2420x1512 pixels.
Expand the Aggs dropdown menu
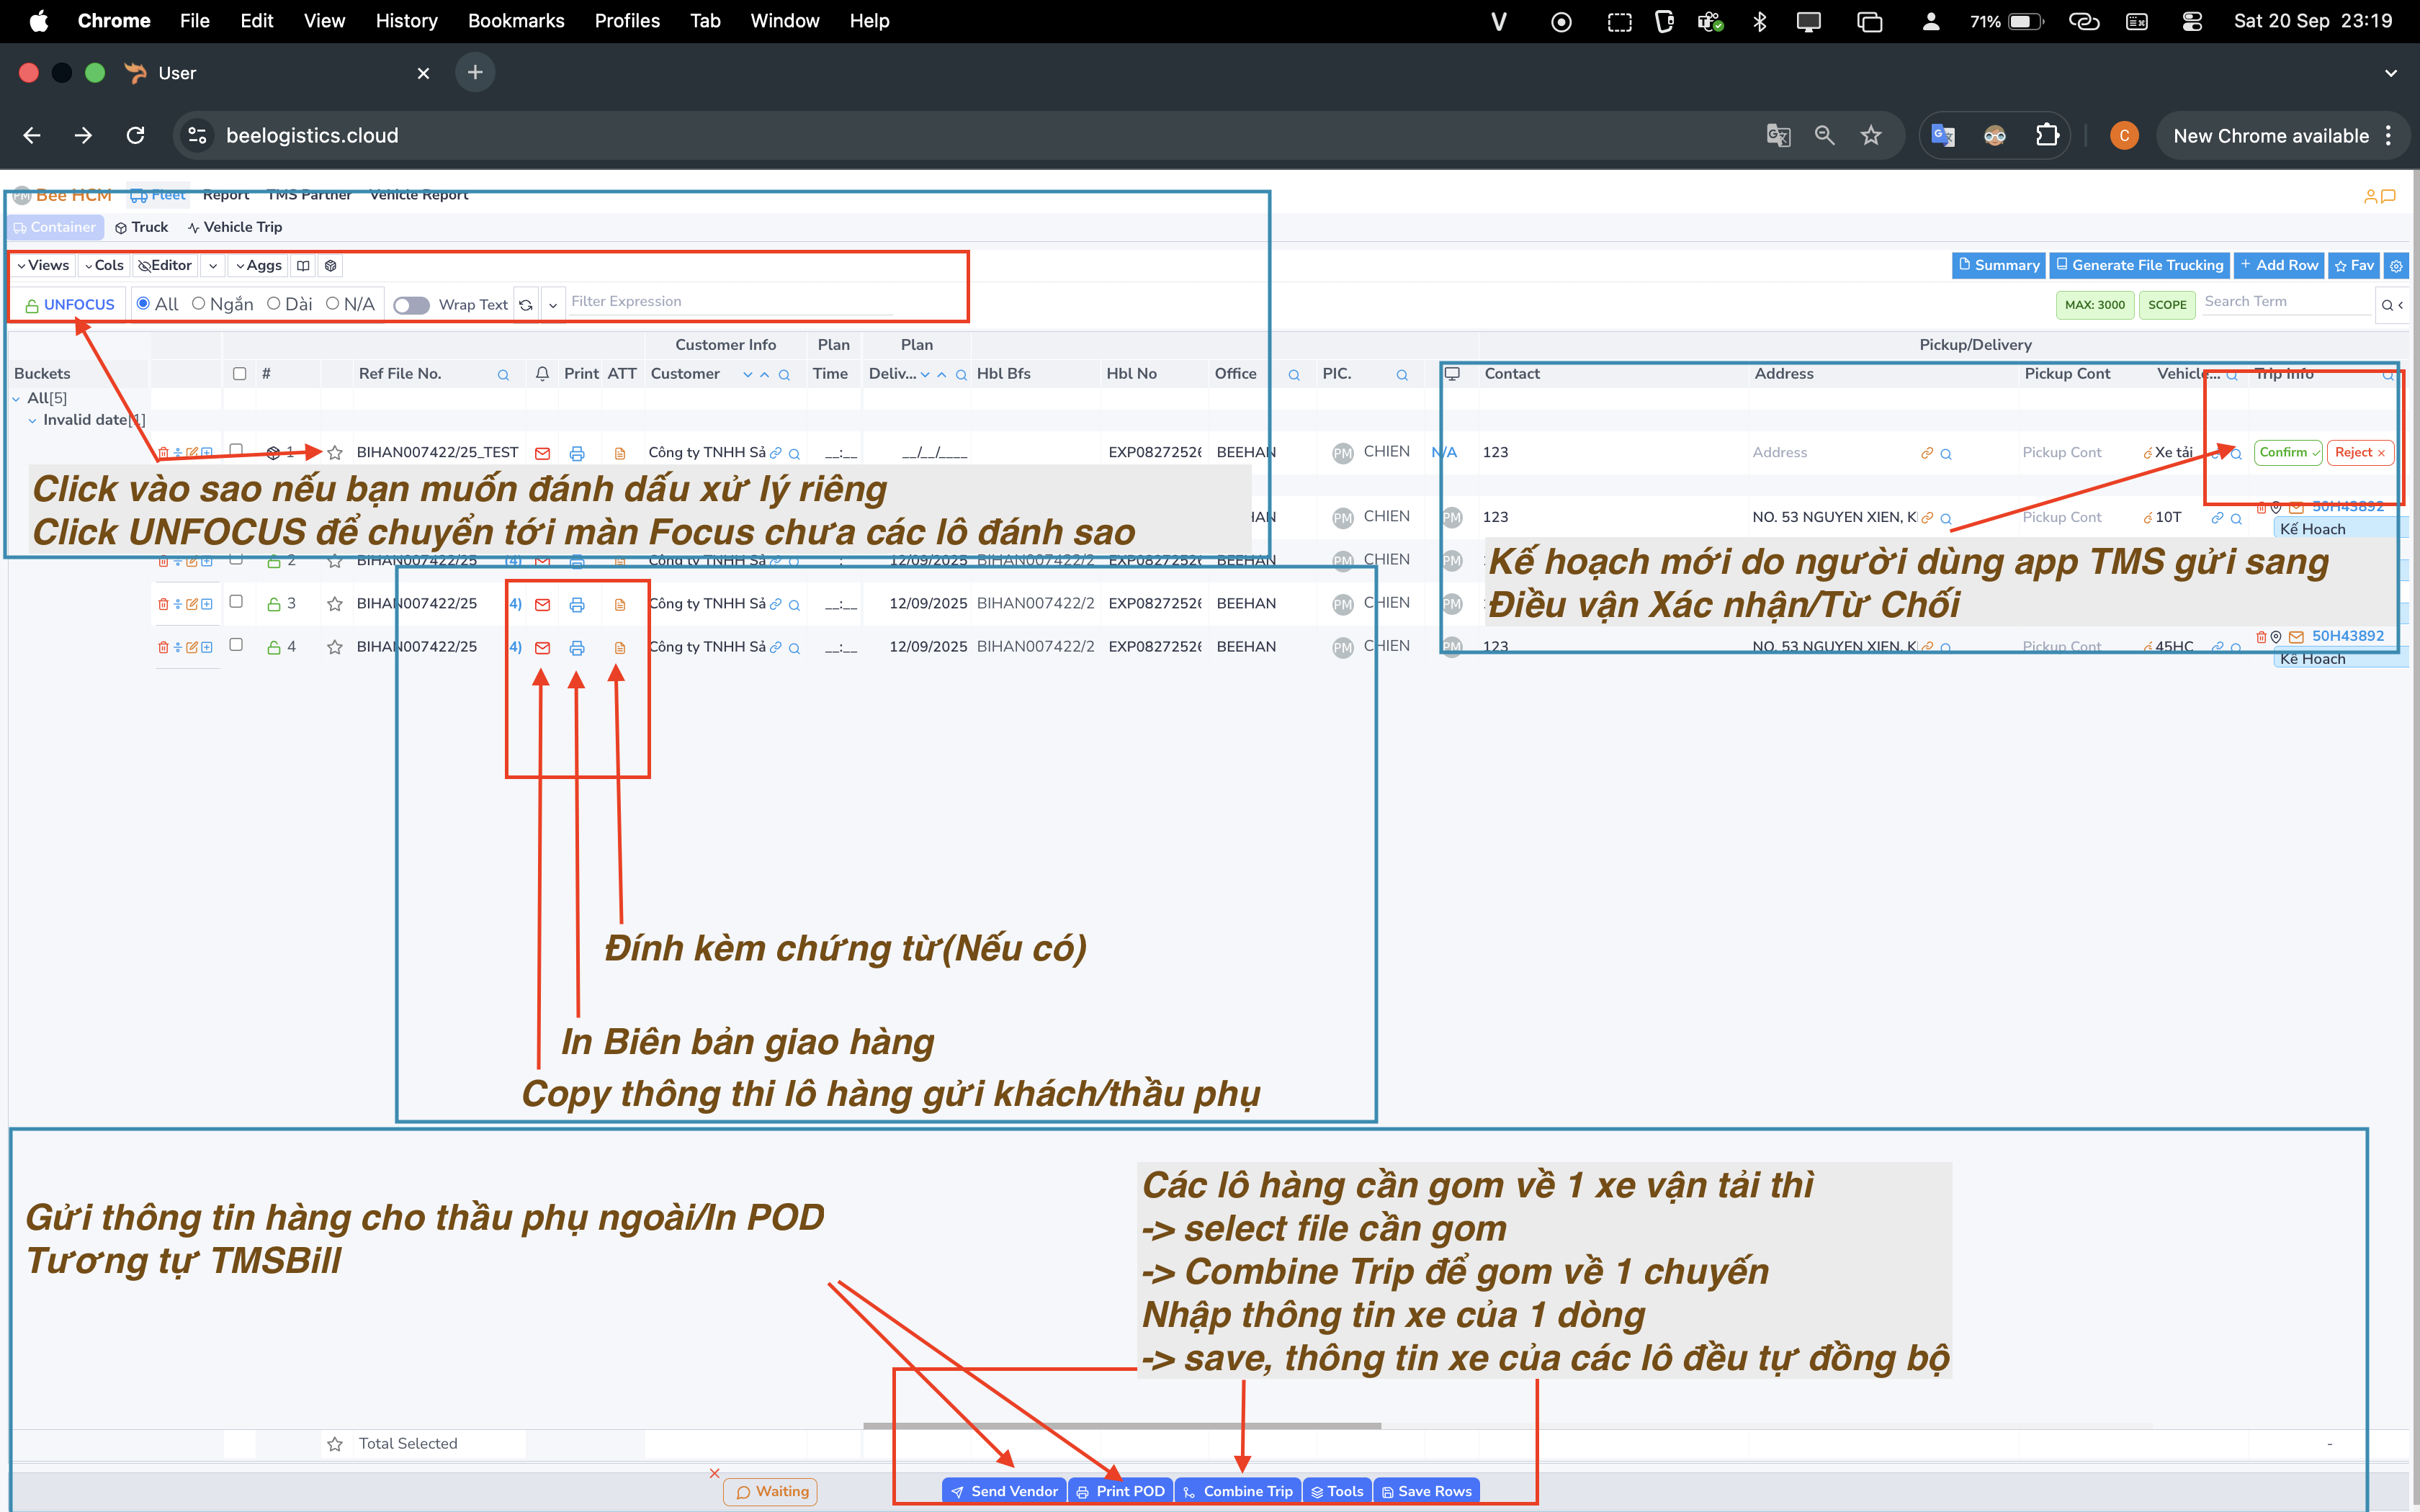pos(258,266)
